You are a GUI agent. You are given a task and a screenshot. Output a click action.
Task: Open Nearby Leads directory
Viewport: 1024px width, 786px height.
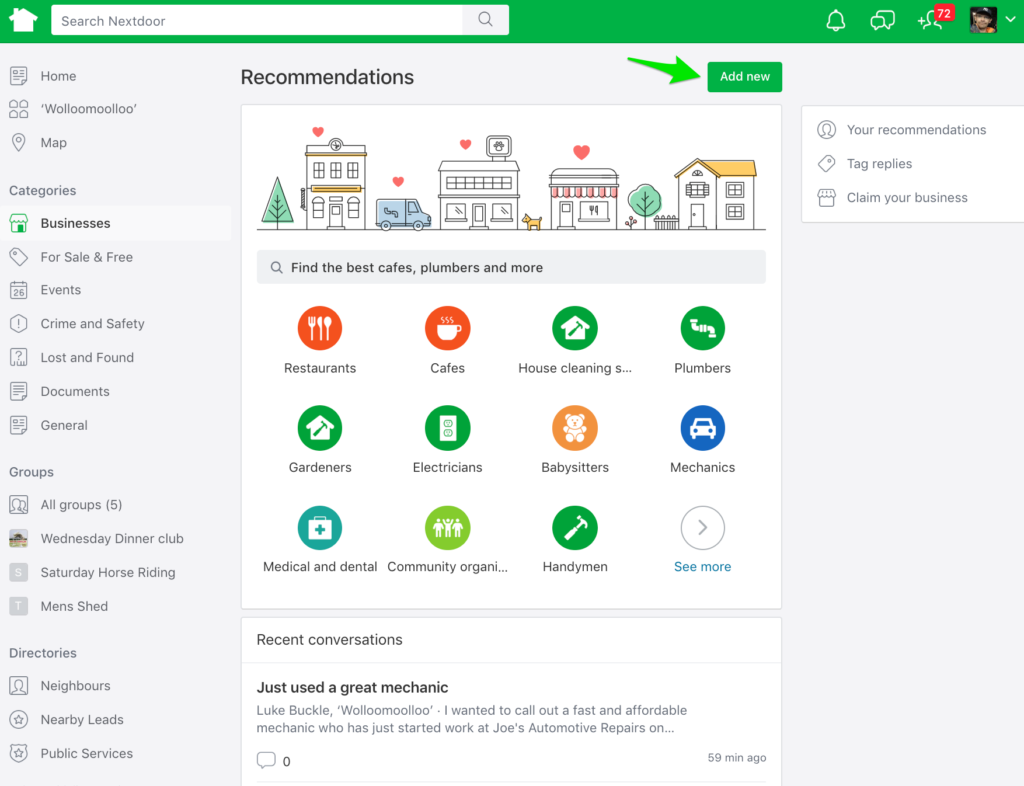pos(82,720)
